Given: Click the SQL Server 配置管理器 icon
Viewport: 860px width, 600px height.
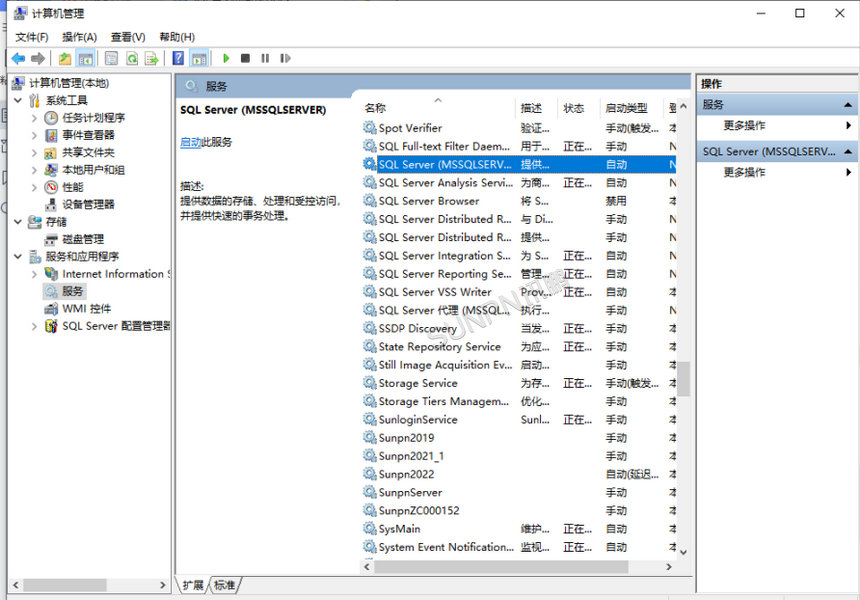Looking at the screenshot, I should pyautogui.click(x=51, y=326).
